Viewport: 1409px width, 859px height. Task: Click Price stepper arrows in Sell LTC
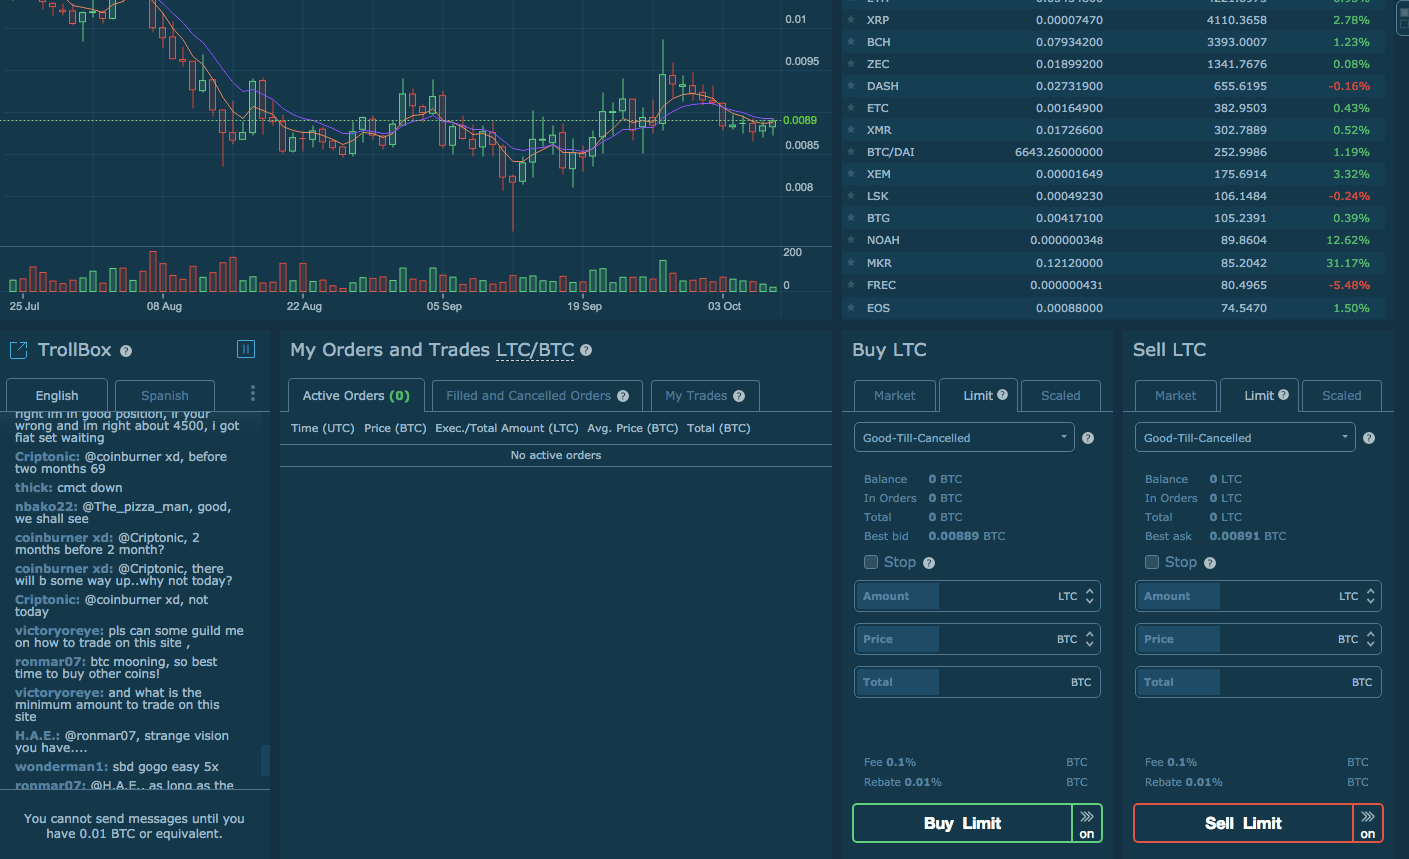(1370, 639)
